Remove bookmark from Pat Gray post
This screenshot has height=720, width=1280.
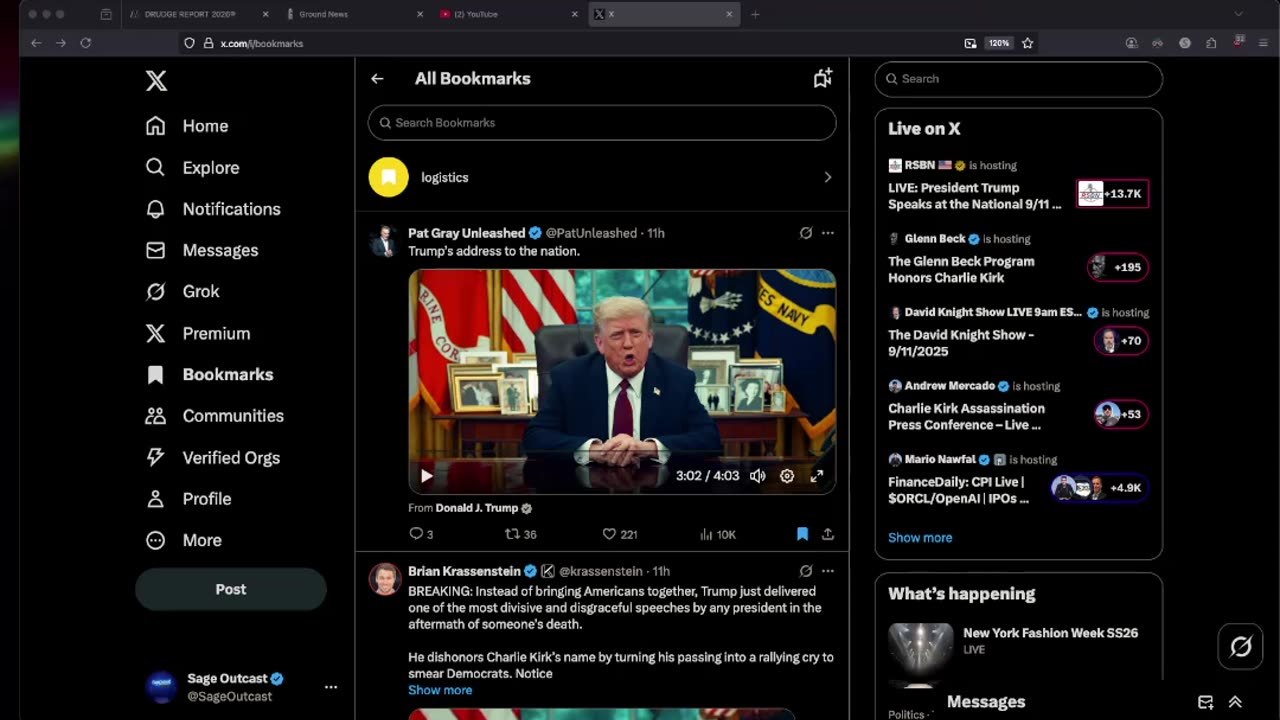pyautogui.click(x=802, y=534)
